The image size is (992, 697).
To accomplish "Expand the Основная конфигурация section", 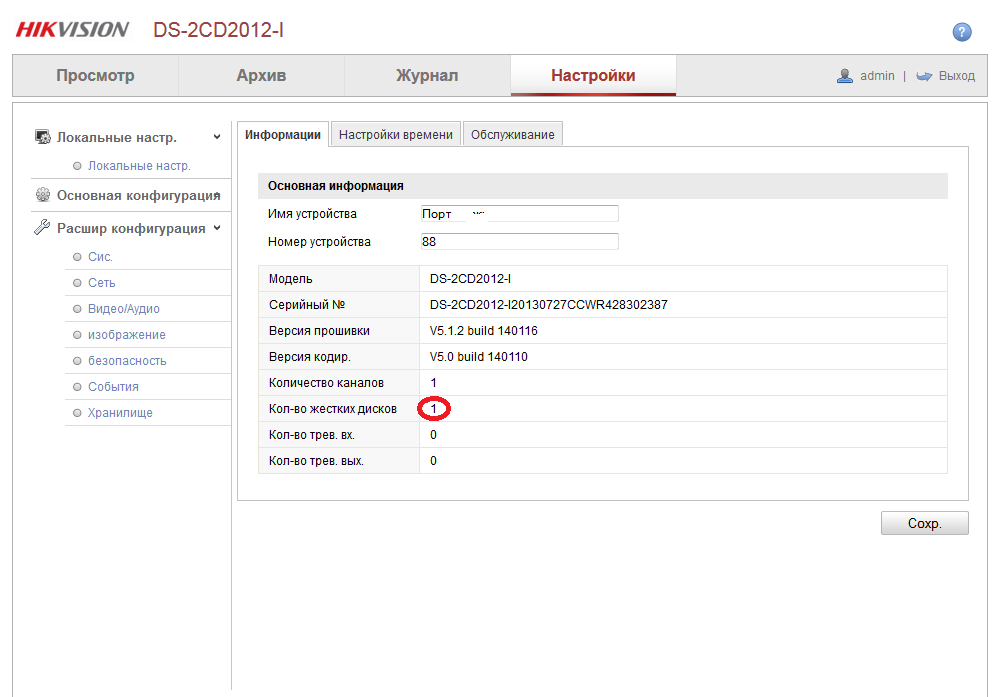I will tap(218, 195).
